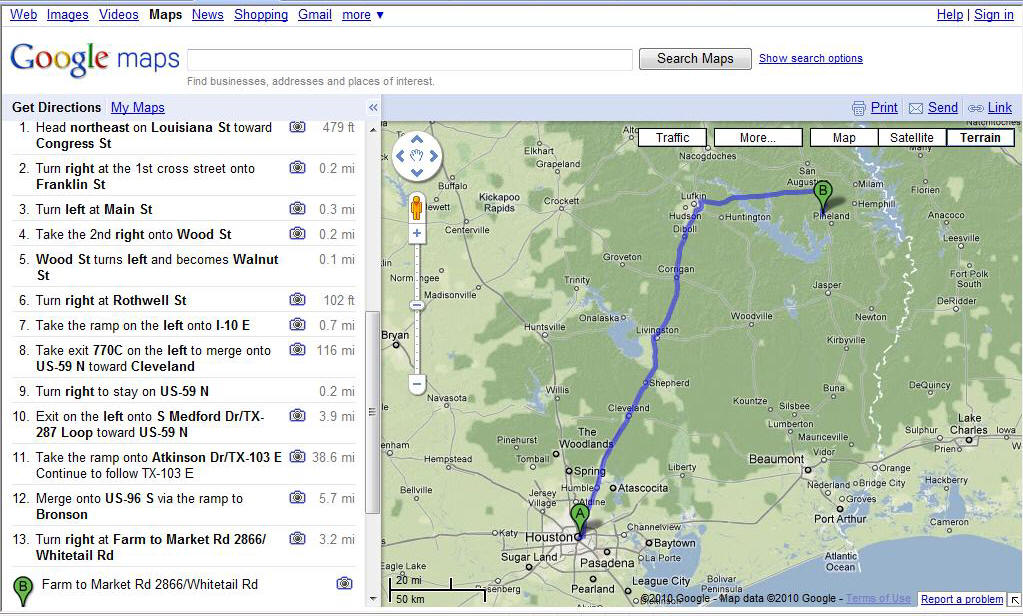Open street view camera for destination B

coord(344,583)
